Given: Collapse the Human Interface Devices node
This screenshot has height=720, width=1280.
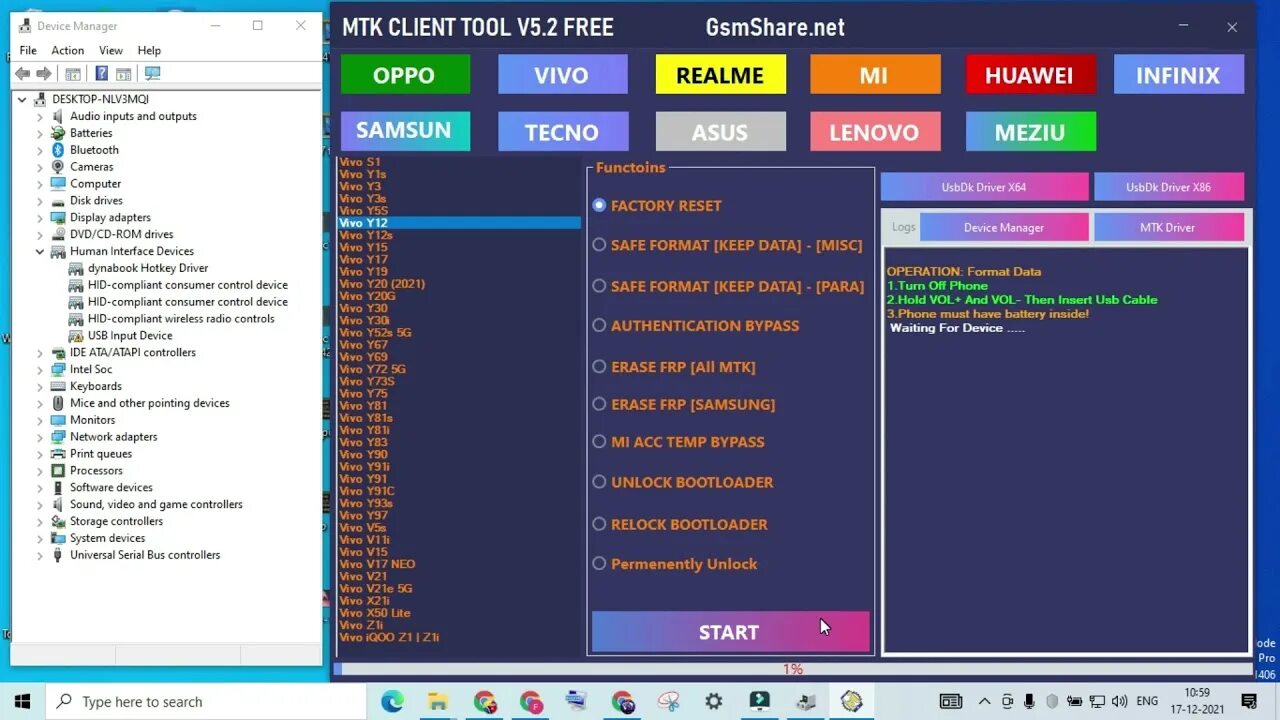Looking at the screenshot, I should pos(40,251).
